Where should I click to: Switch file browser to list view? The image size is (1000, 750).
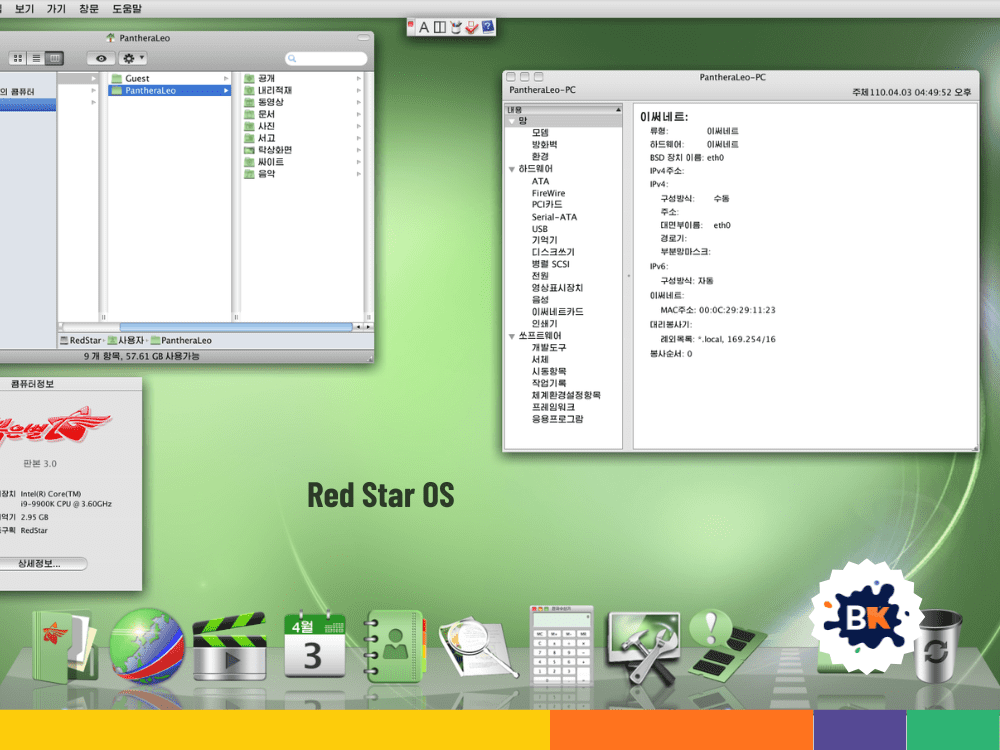click(36, 59)
